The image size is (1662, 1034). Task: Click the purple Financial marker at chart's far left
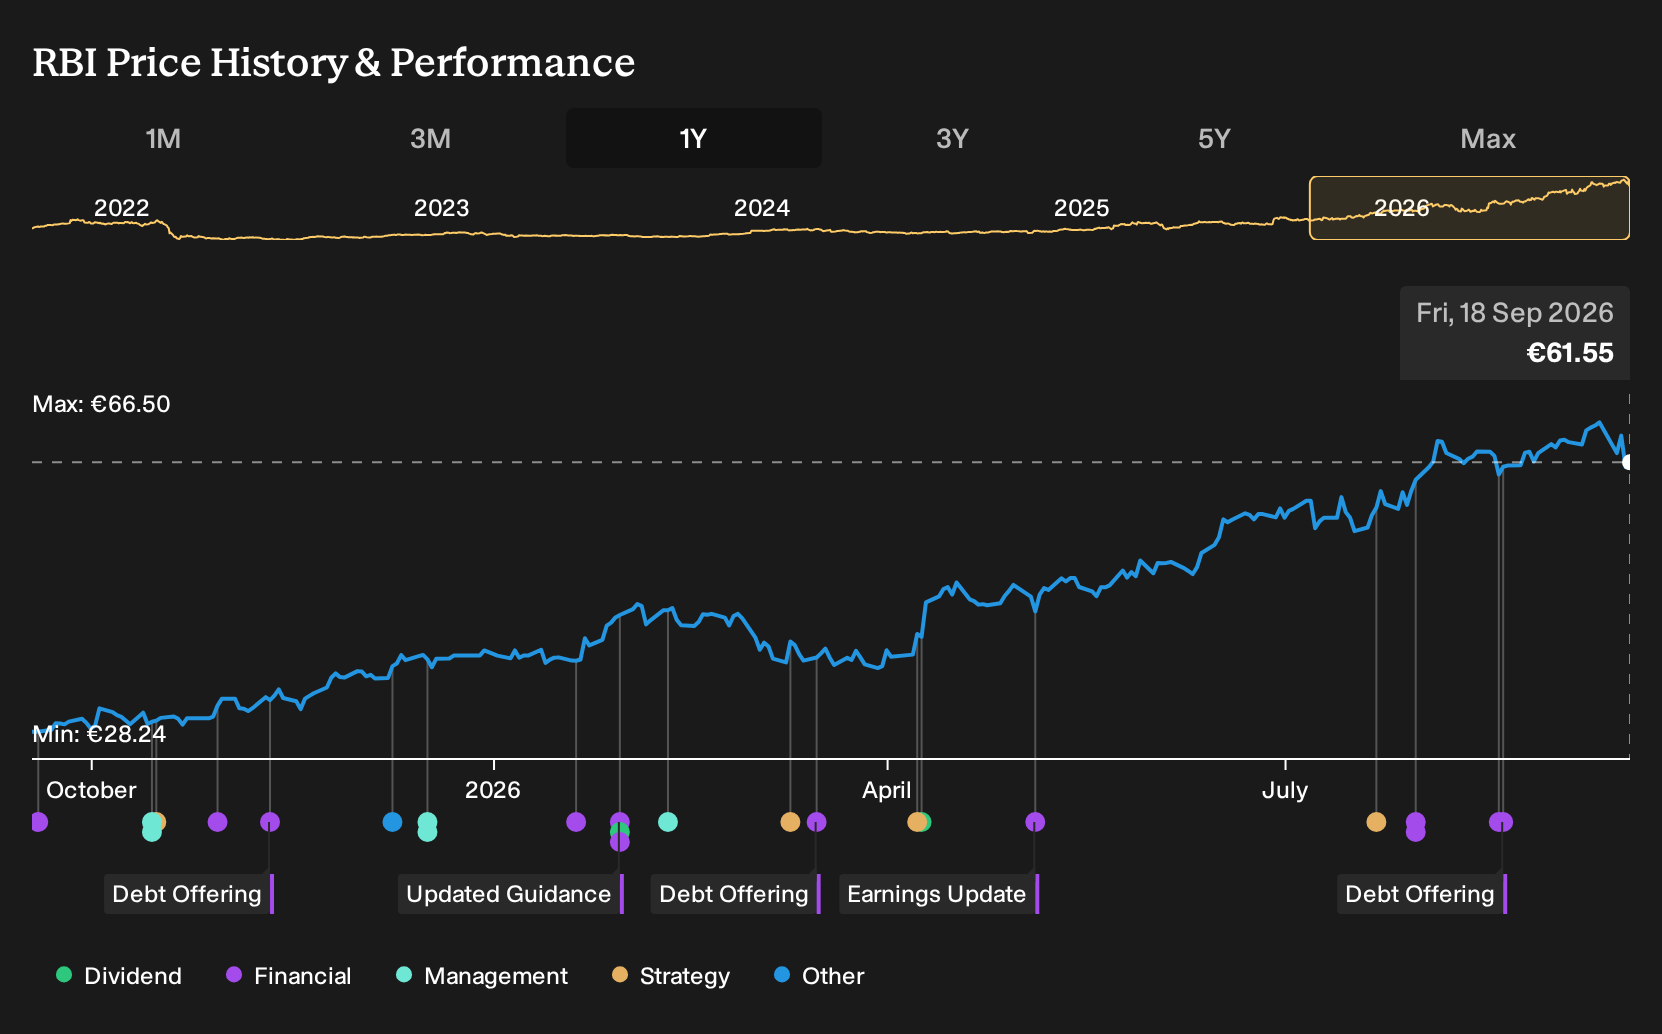coord(39,822)
